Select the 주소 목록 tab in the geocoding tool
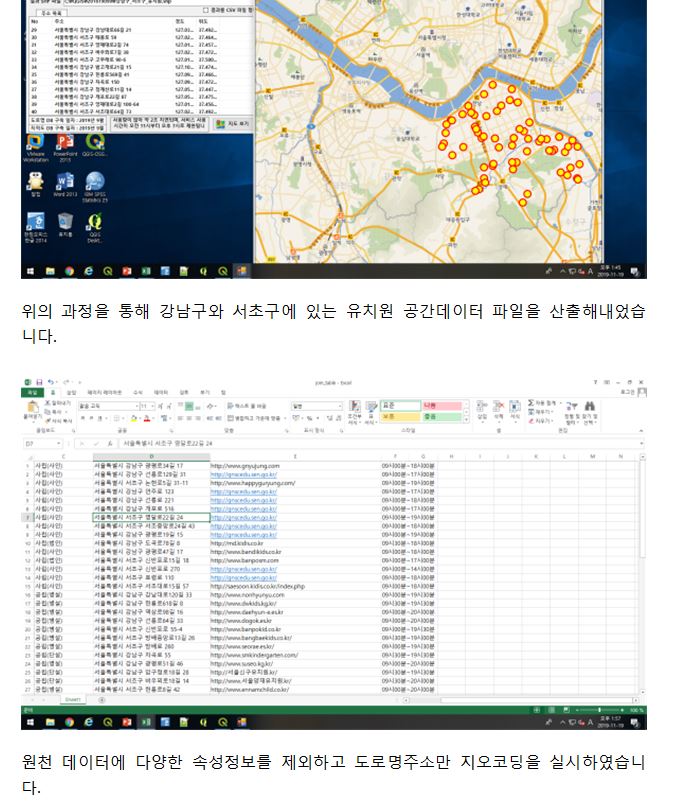The image size is (686, 801). tap(51, 13)
